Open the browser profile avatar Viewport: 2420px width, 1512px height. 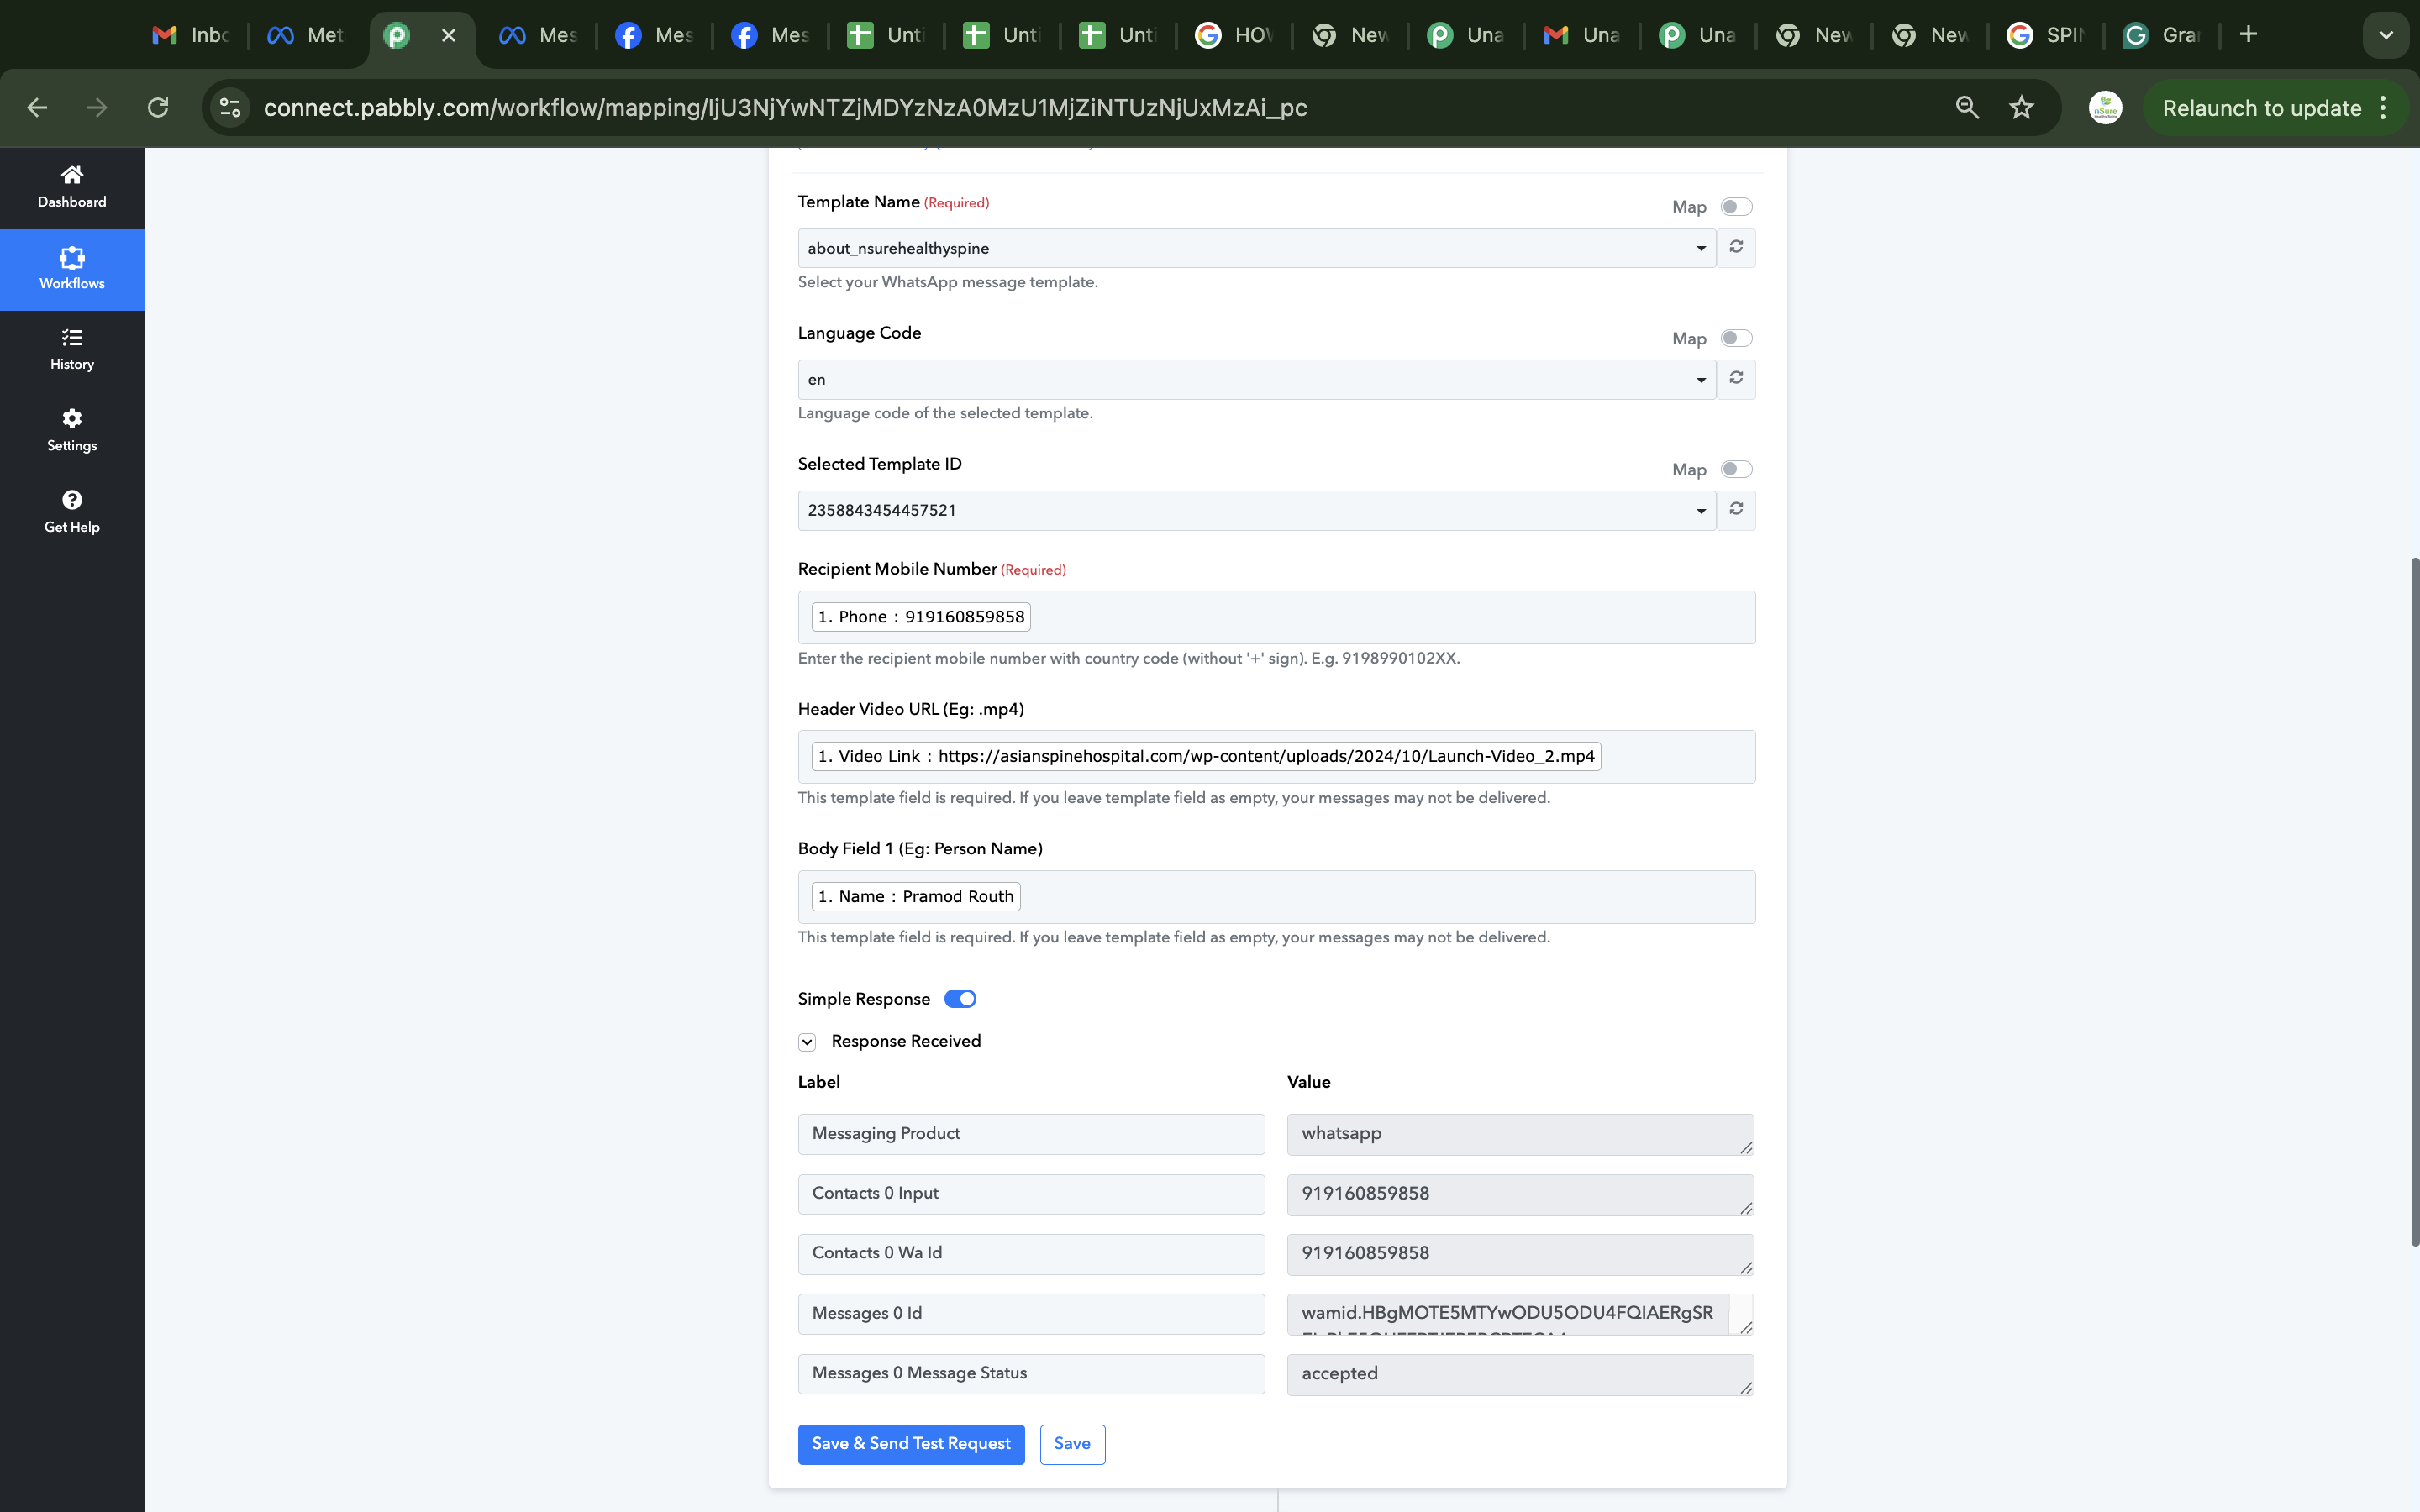coord(2105,108)
